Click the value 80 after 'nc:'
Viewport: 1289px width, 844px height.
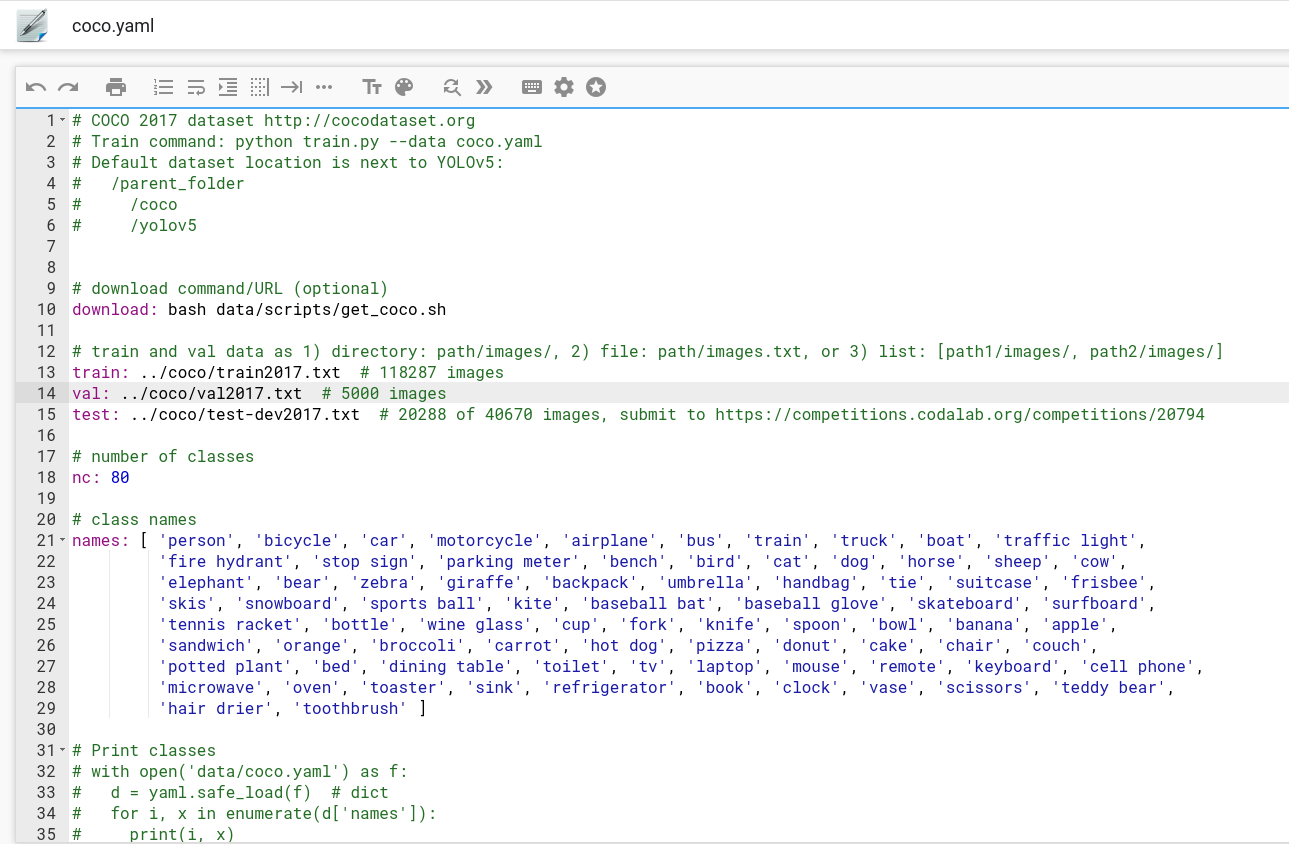(120, 477)
